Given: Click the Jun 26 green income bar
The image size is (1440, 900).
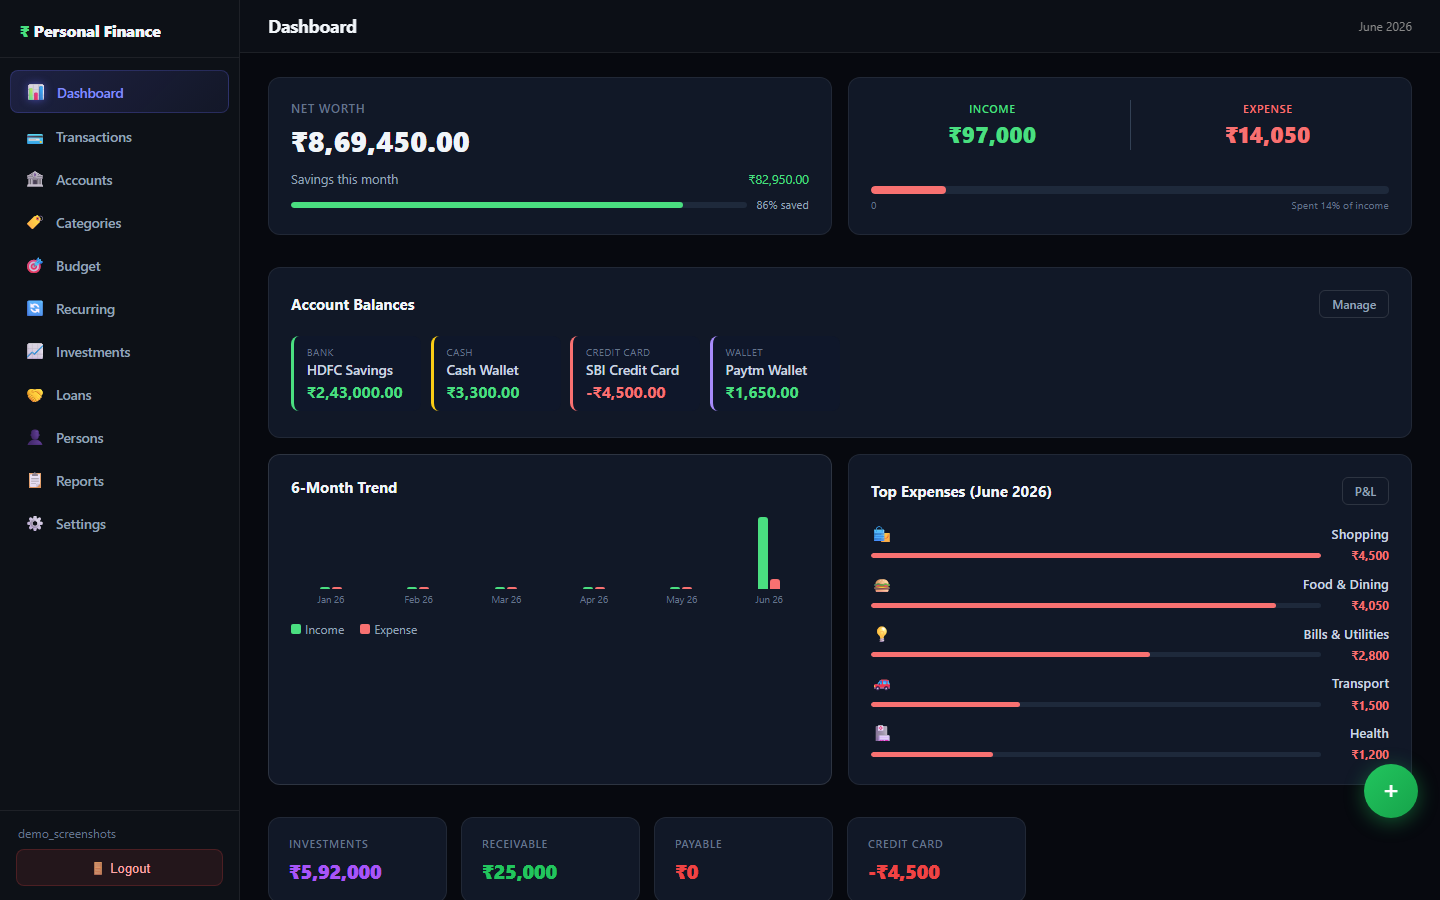Looking at the screenshot, I should tap(763, 553).
